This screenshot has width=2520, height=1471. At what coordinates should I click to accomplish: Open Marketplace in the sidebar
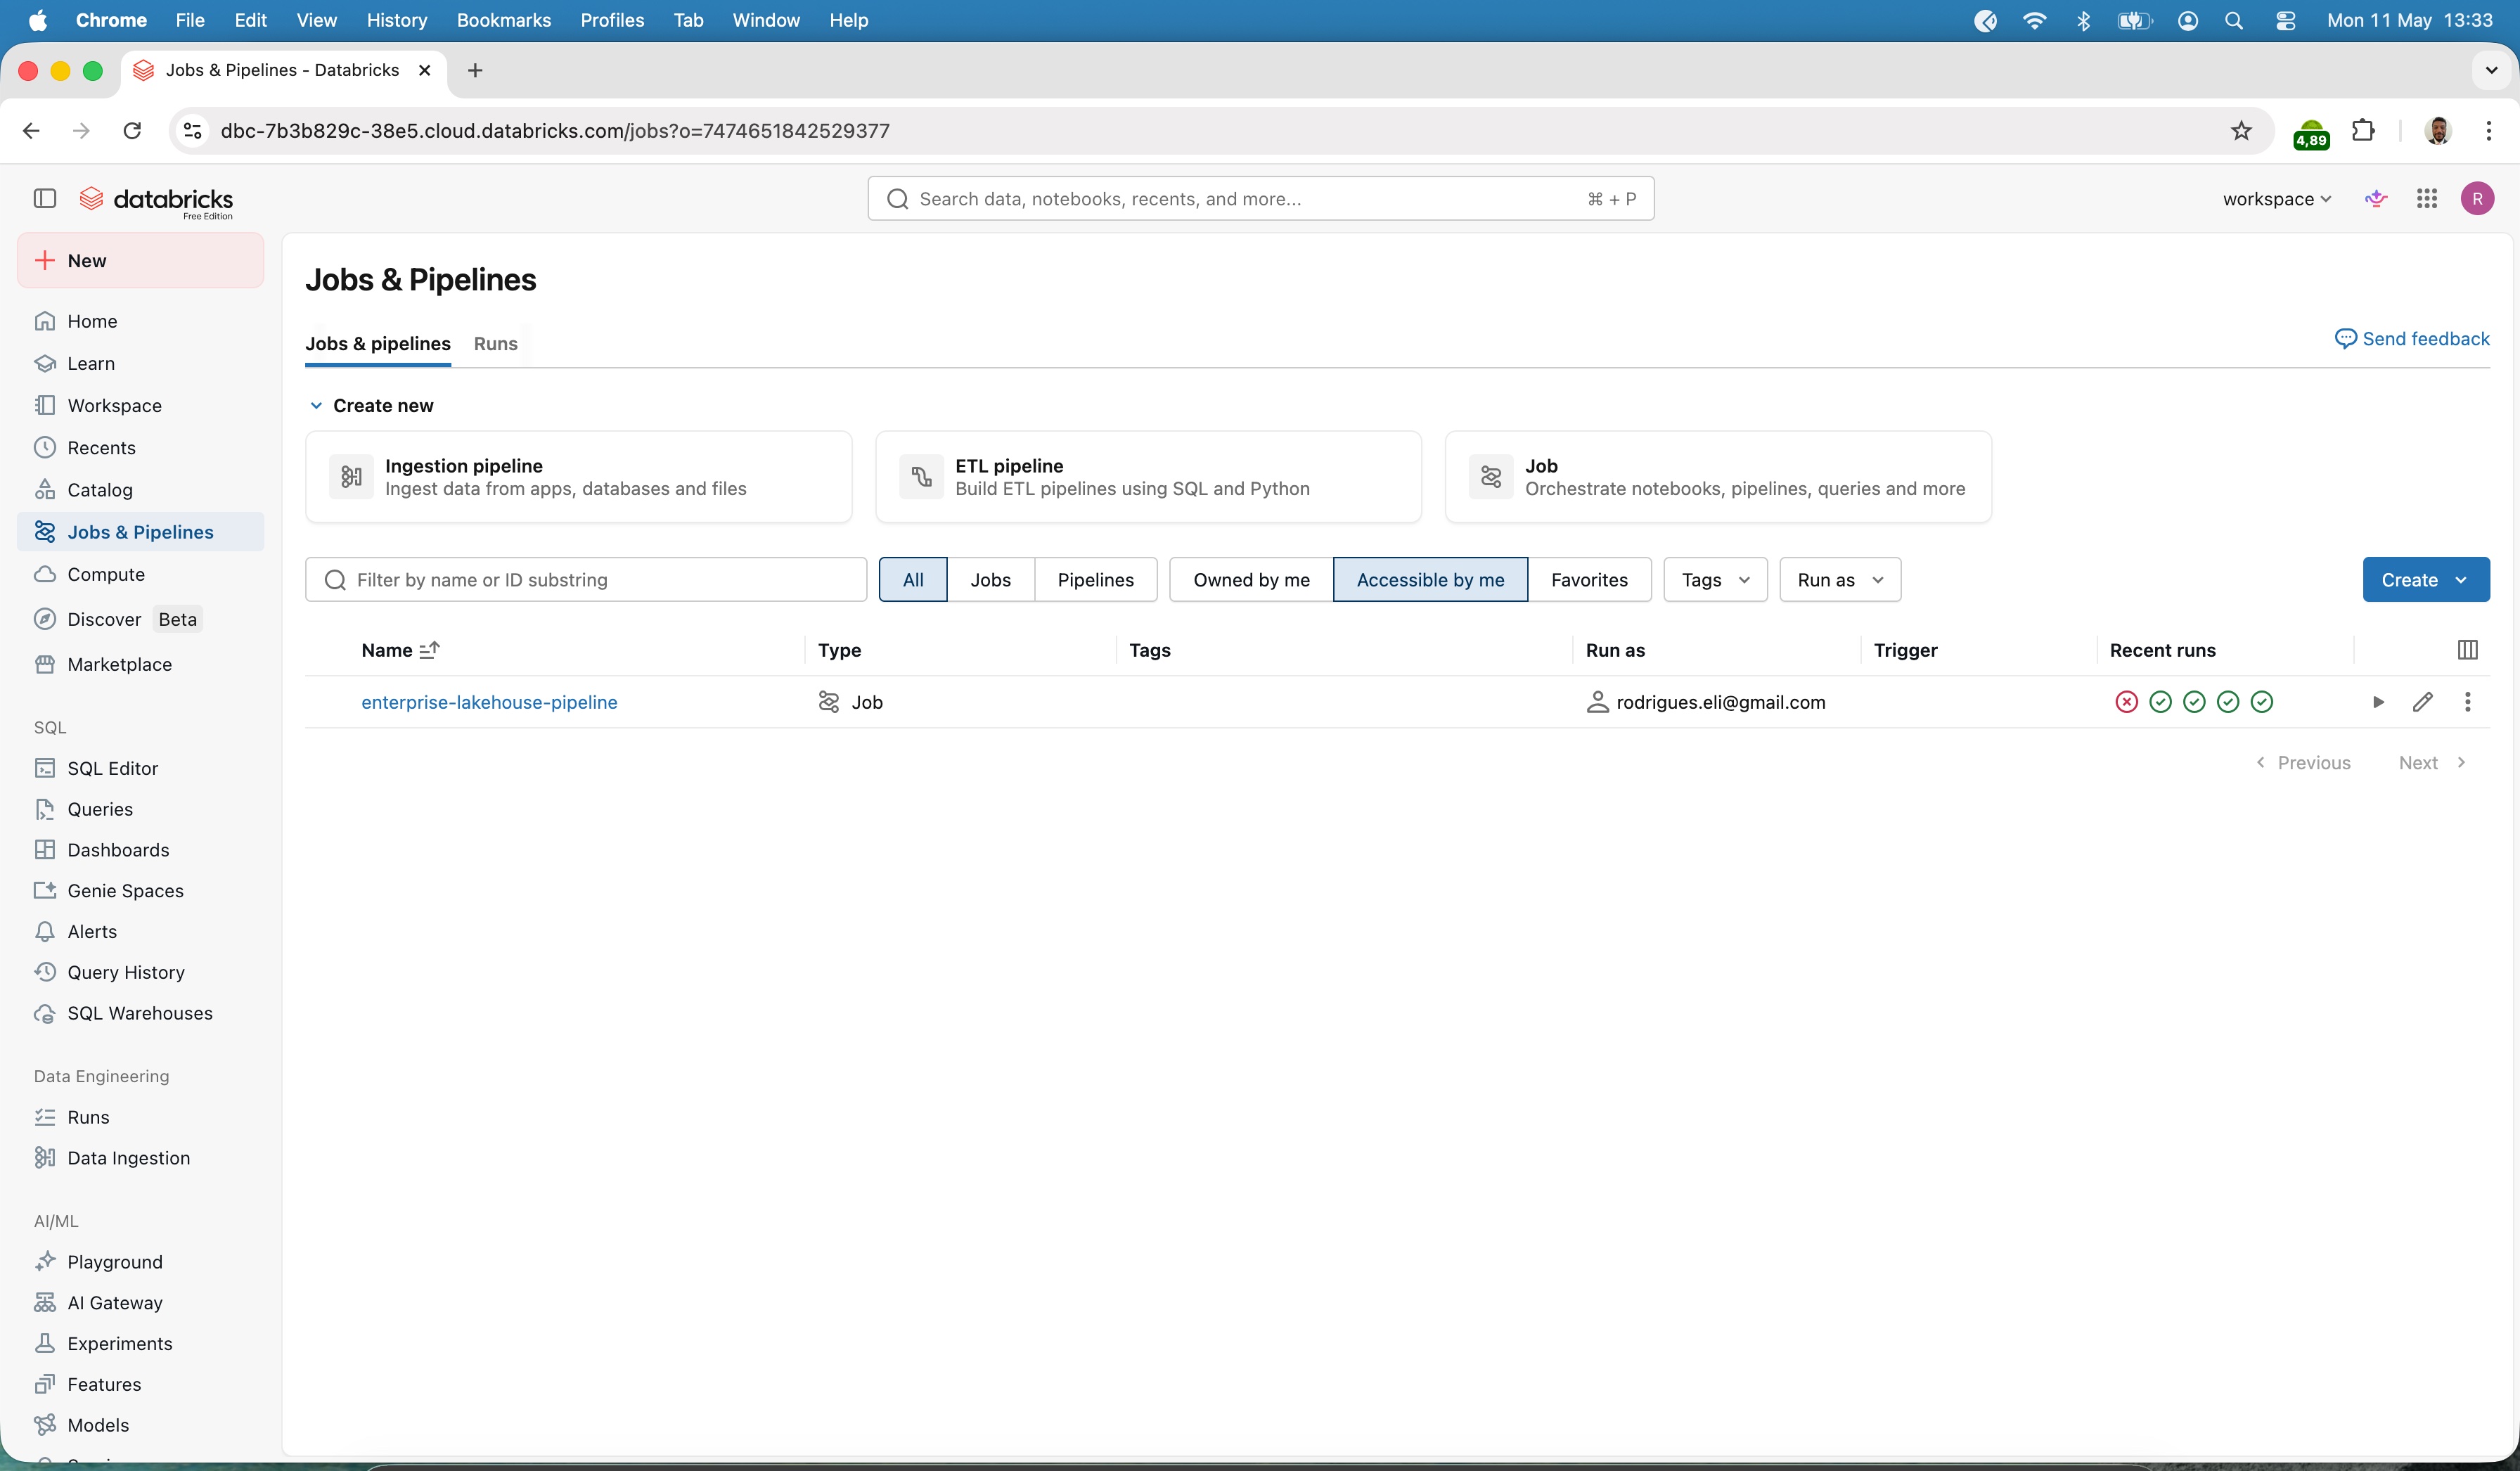click(140, 664)
